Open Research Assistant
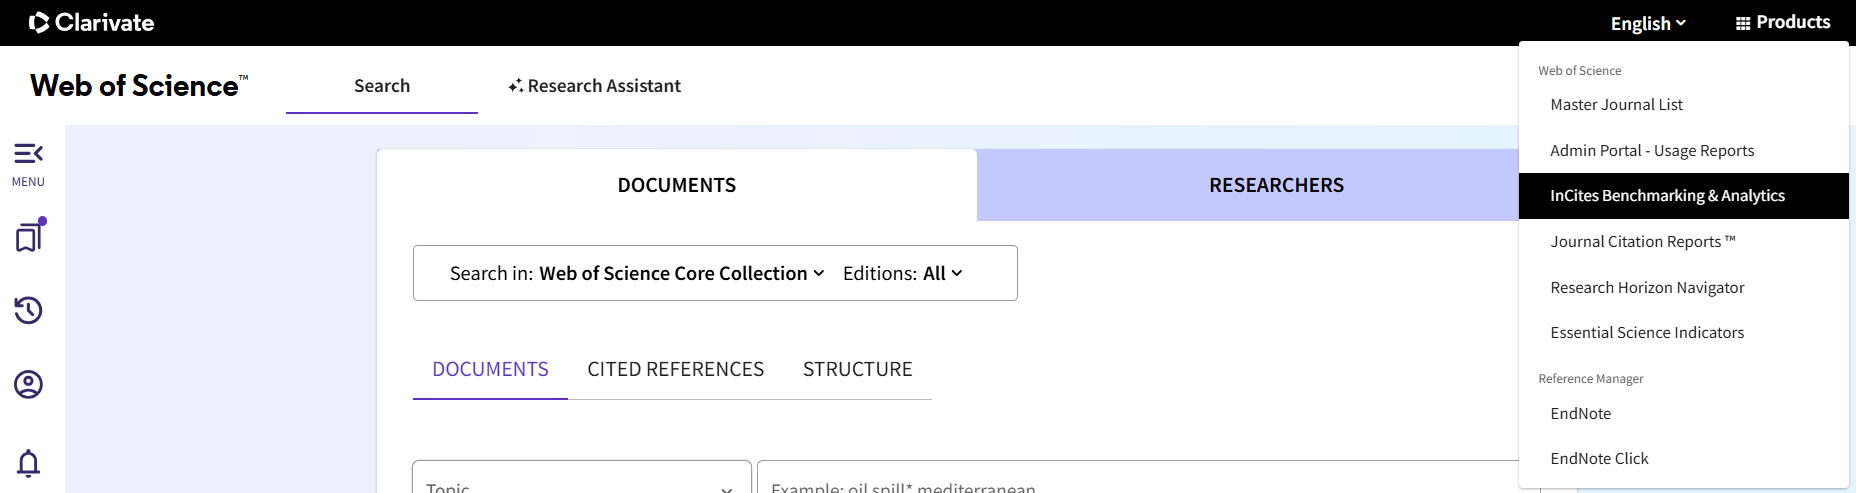 point(594,86)
